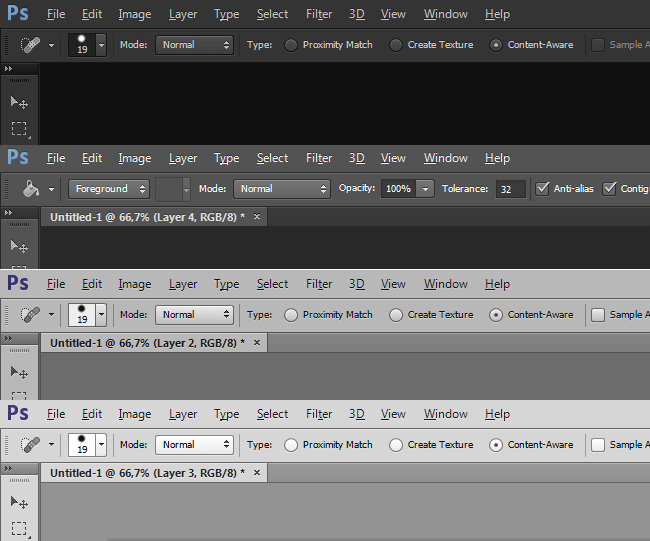Open tool preset arrow beside Paint Bucket icon
The height and width of the screenshot is (541, 650).
[51, 189]
